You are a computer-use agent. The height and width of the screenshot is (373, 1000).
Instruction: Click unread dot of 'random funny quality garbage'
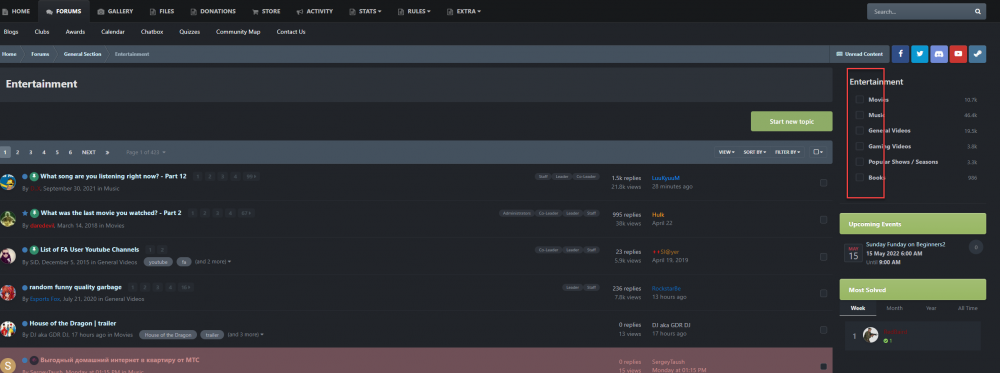click(x=25, y=287)
